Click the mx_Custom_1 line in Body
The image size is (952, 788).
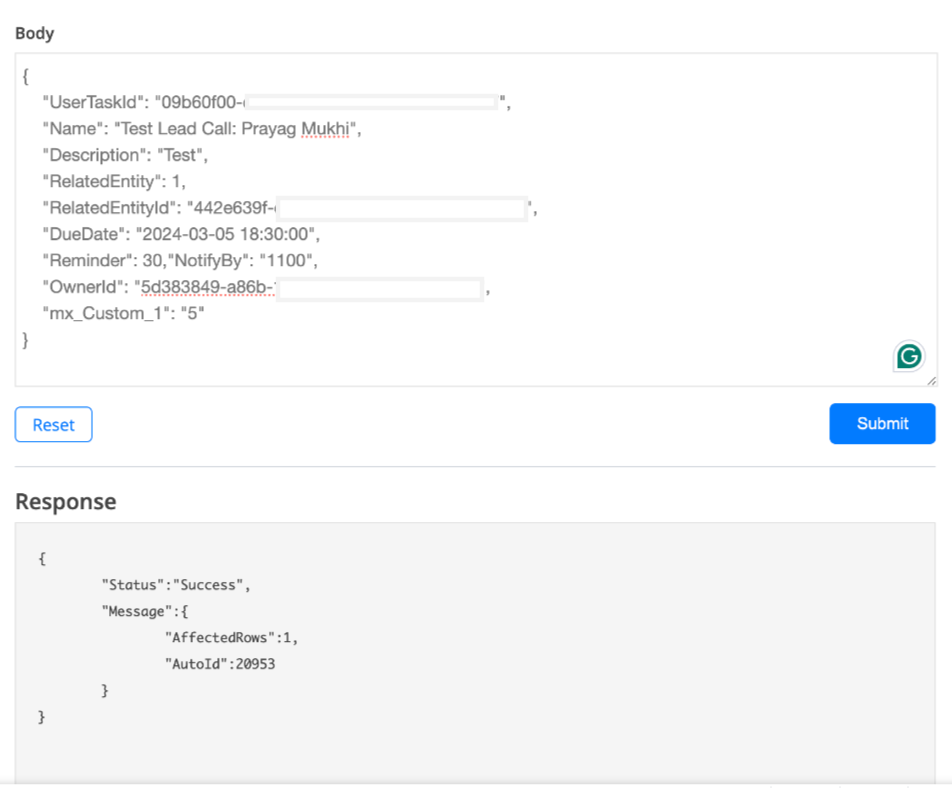(x=123, y=314)
